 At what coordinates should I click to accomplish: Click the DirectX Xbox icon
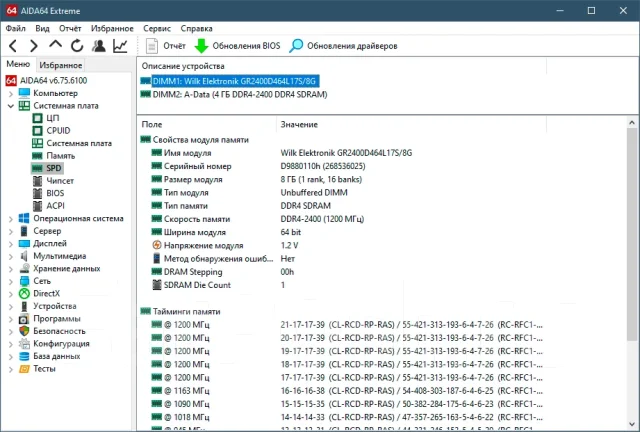[24, 294]
